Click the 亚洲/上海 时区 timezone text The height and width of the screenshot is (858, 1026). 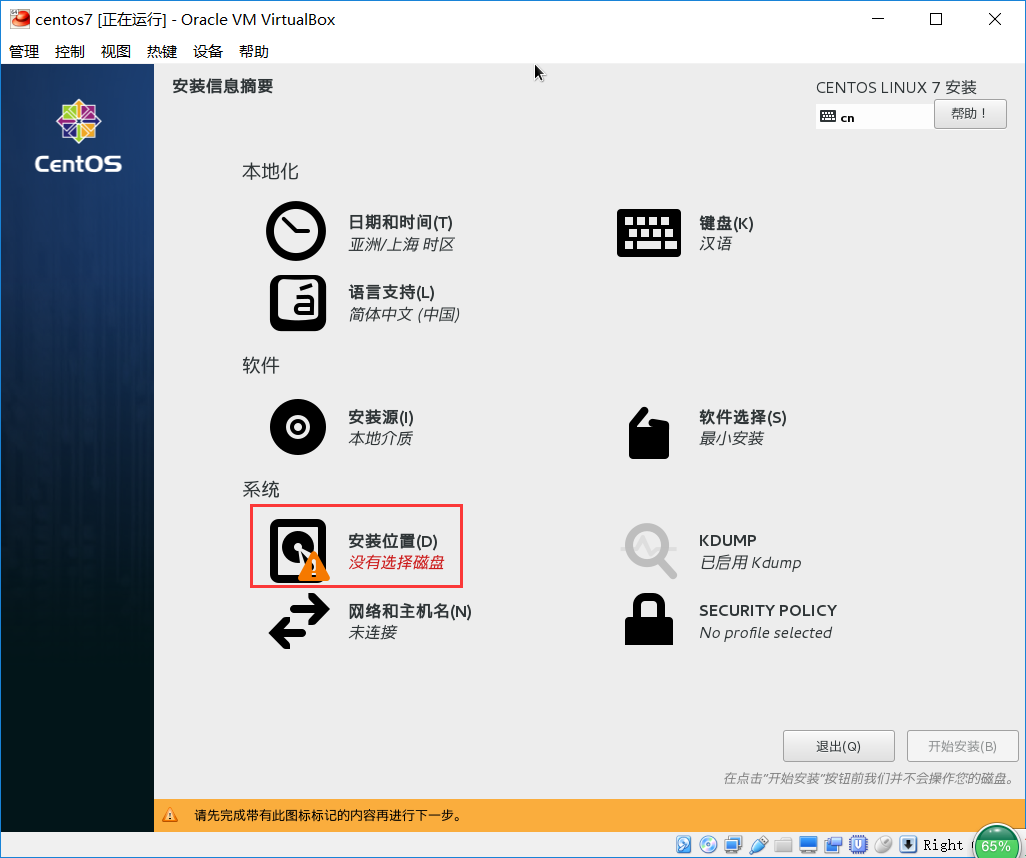pyautogui.click(x=401, y=245)
